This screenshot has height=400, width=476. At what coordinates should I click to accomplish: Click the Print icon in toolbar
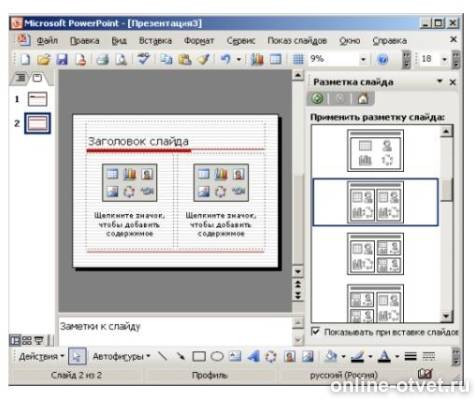click(102, 59)
